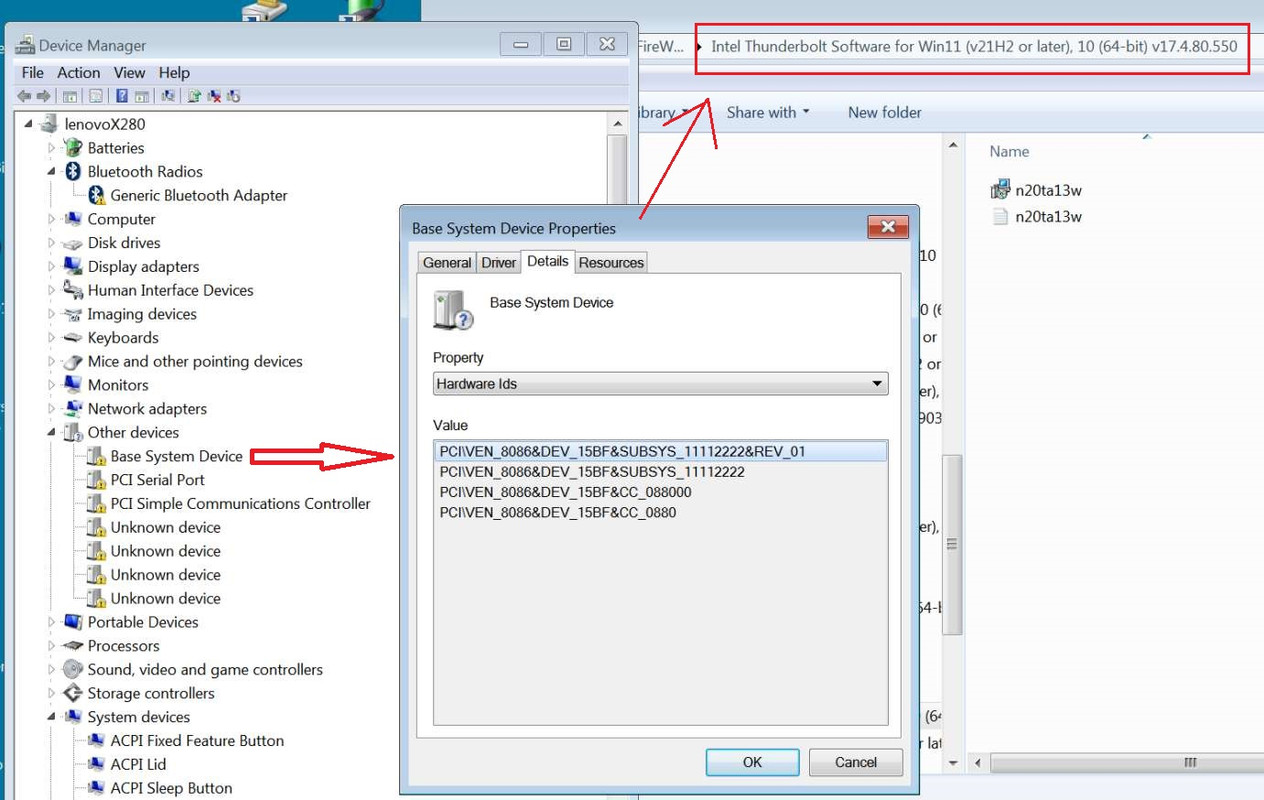Image resolution: width=1264 pixels, height=800 pixels.
Task: Open the Share with dropdown in Explorer
Action: coord(768,112)
